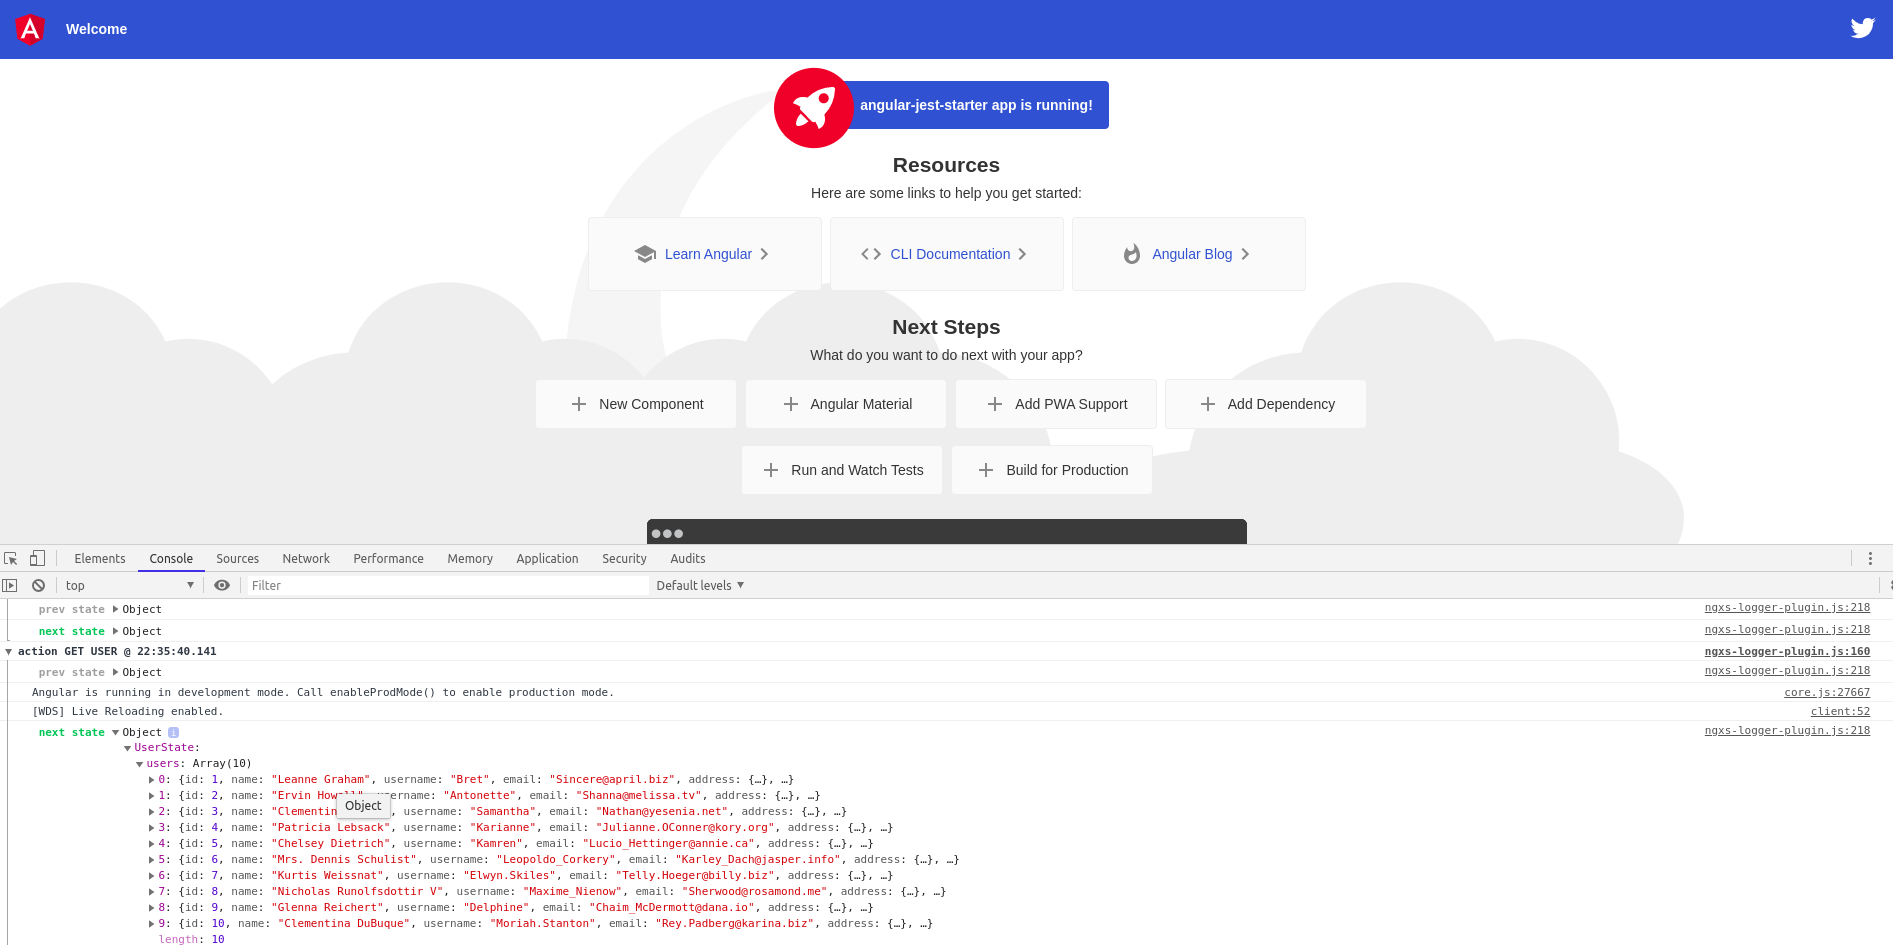The height and width of the screenshot is (945, 1893).
Task: Collapse the users Array(10) node
Action: tap(140, 764)
